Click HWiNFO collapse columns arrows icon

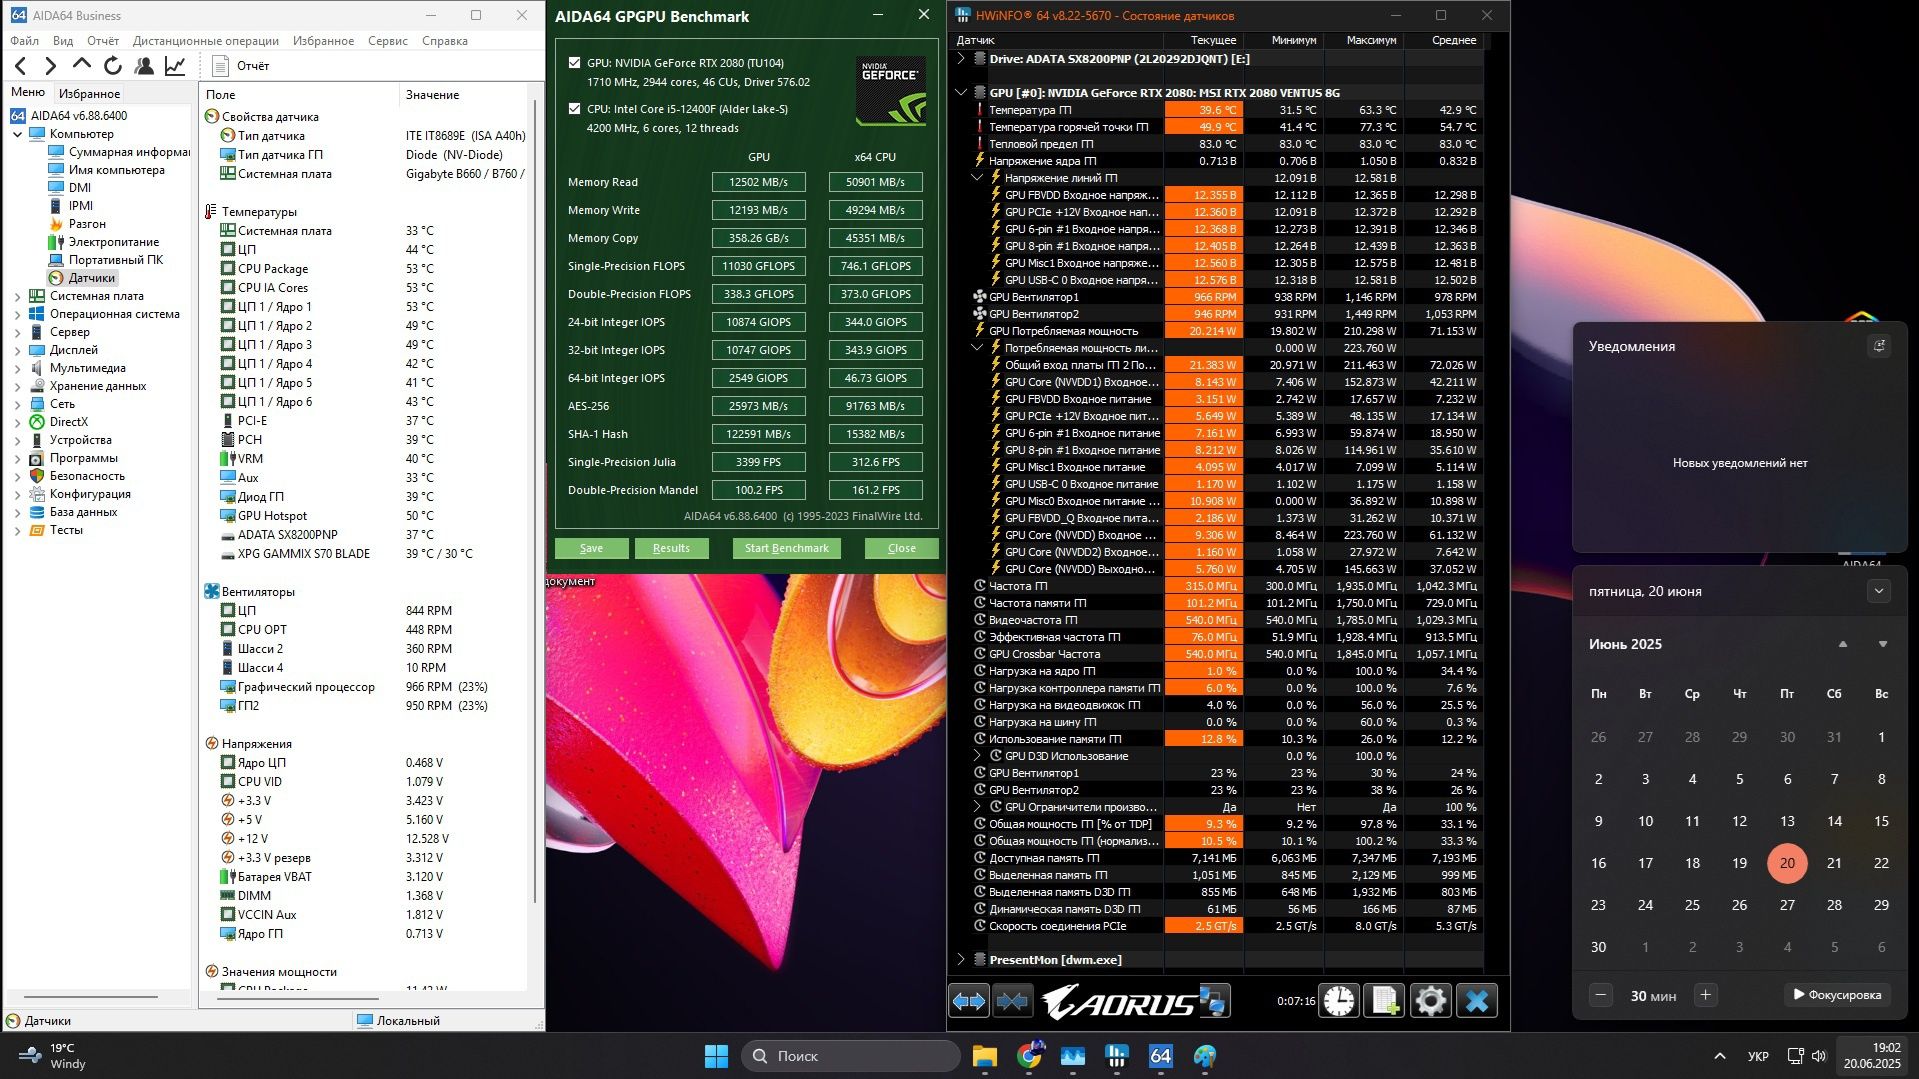1012,1001
